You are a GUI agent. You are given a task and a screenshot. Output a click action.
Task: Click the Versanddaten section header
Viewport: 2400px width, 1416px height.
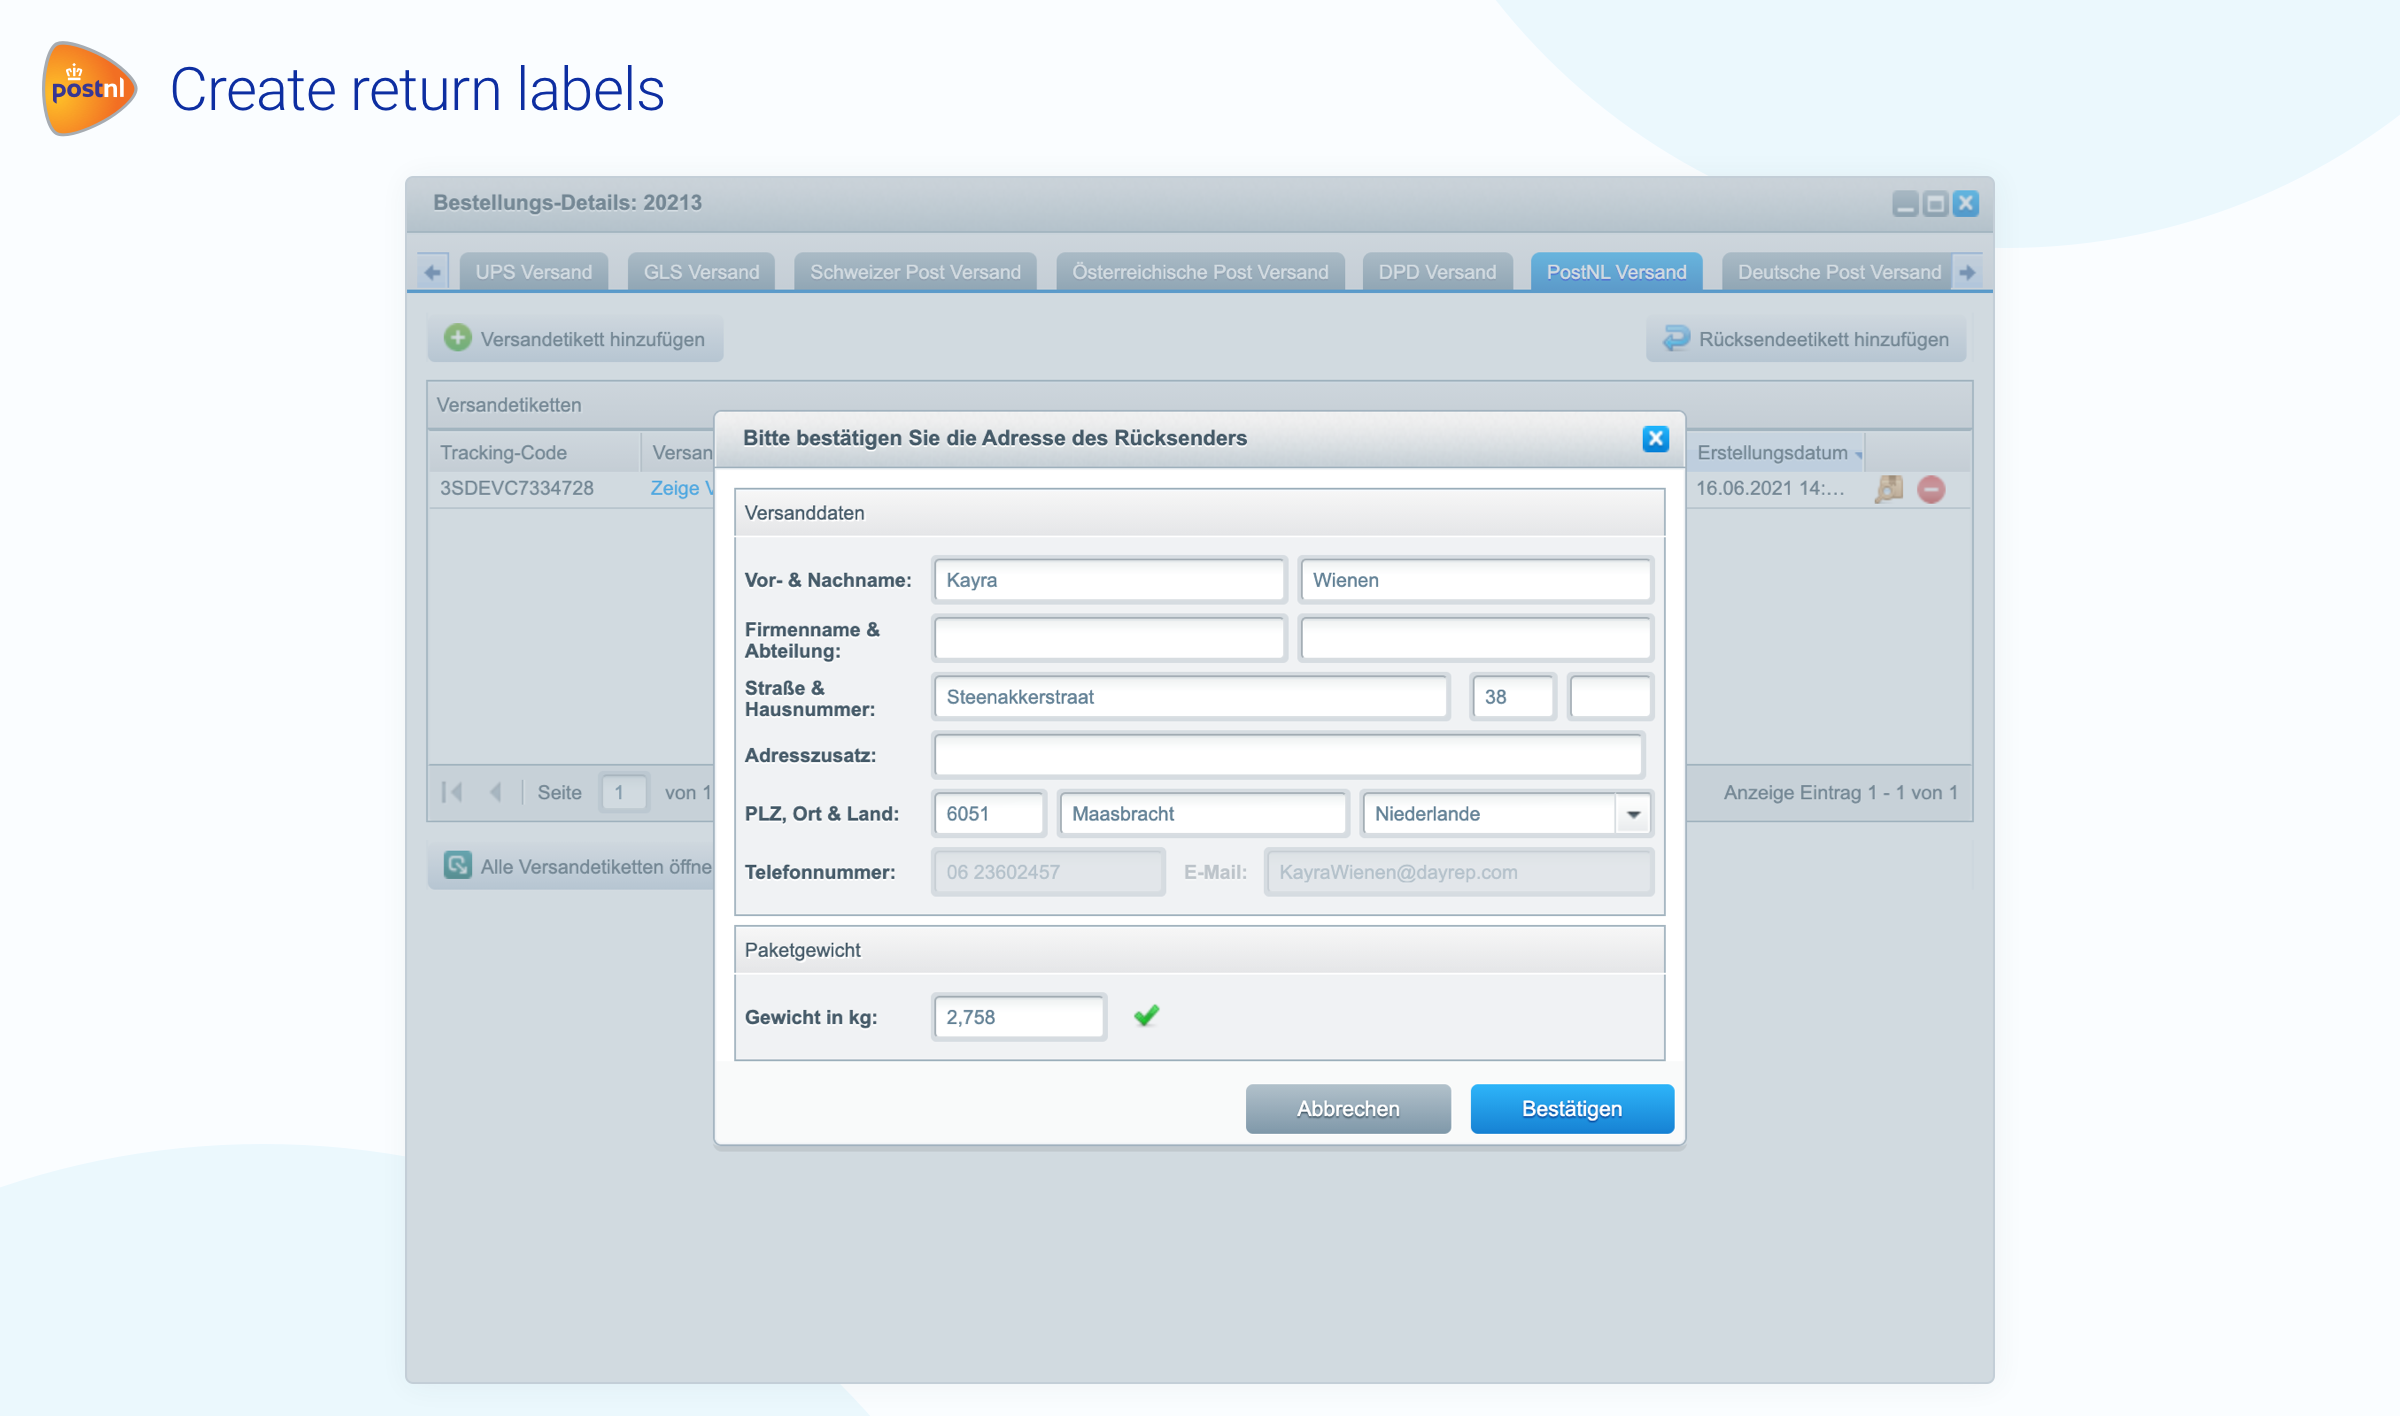[1199, 513]
